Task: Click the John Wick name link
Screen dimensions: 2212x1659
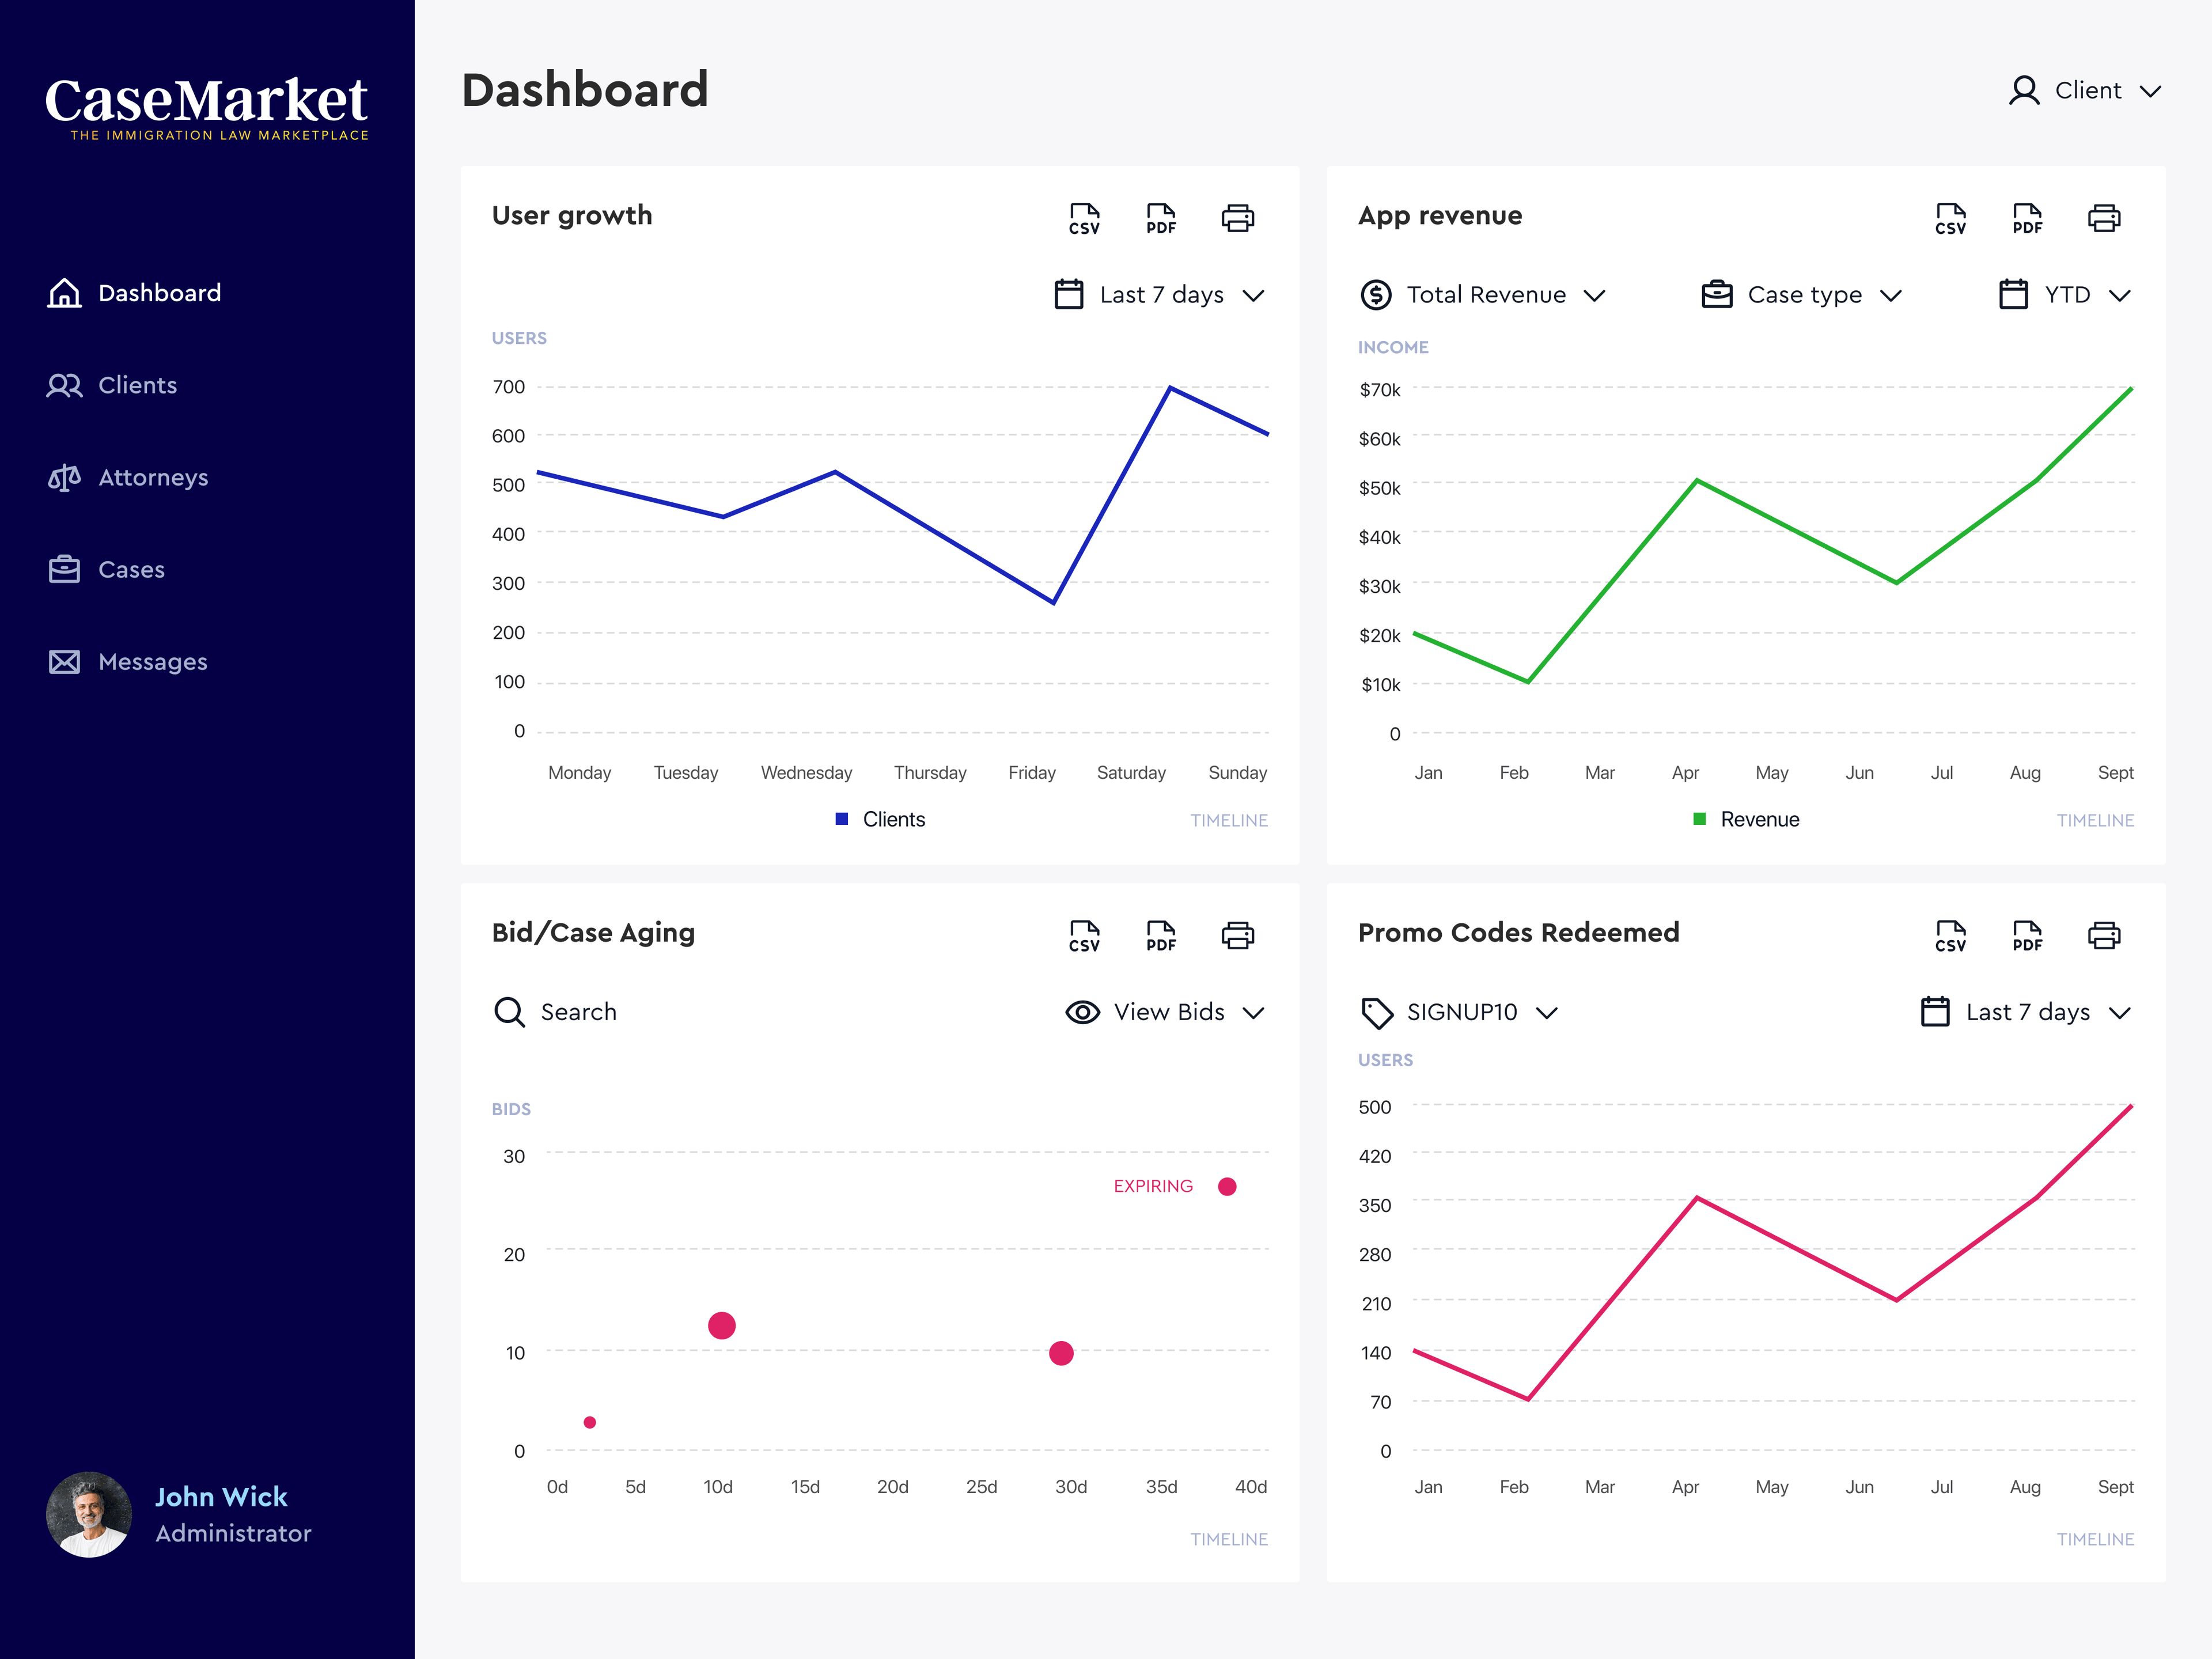Action: (221, 1496)
